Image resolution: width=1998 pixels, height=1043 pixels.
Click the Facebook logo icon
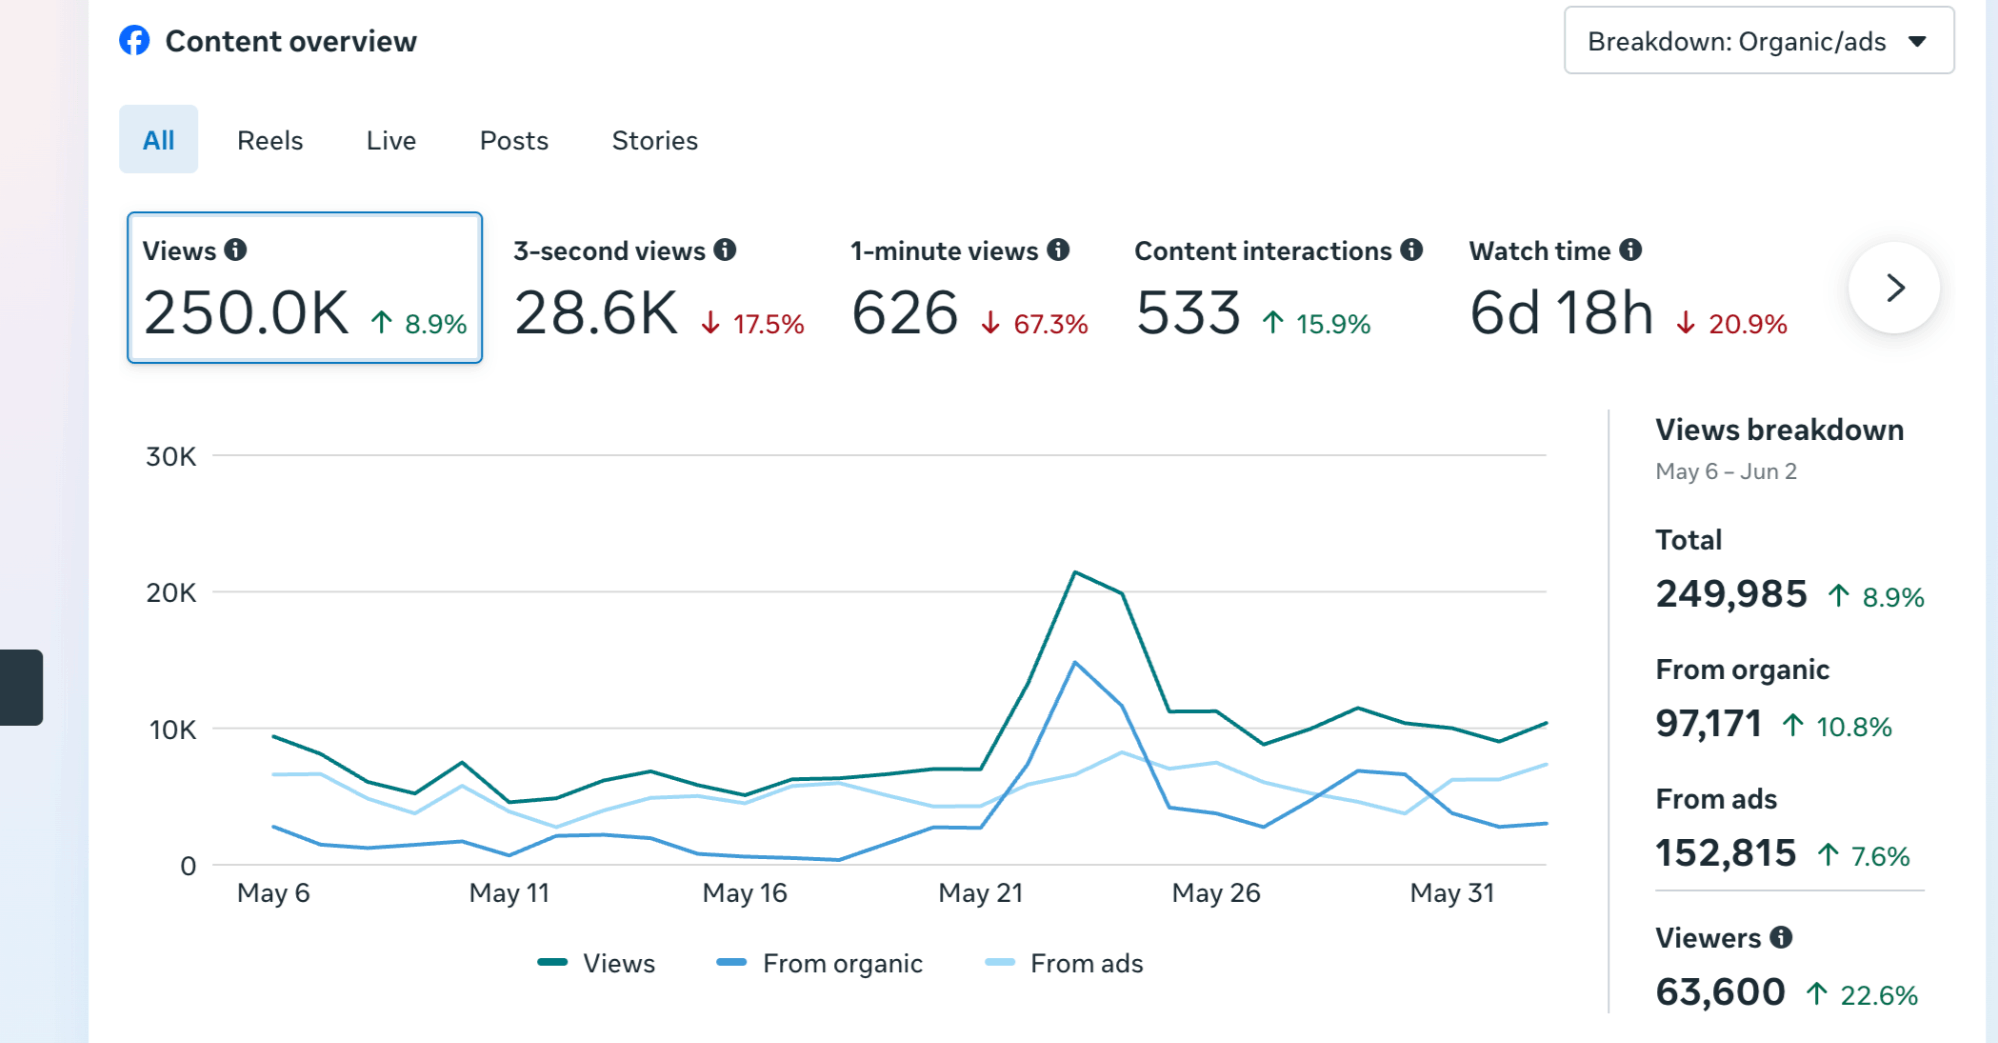coord(134,41)
